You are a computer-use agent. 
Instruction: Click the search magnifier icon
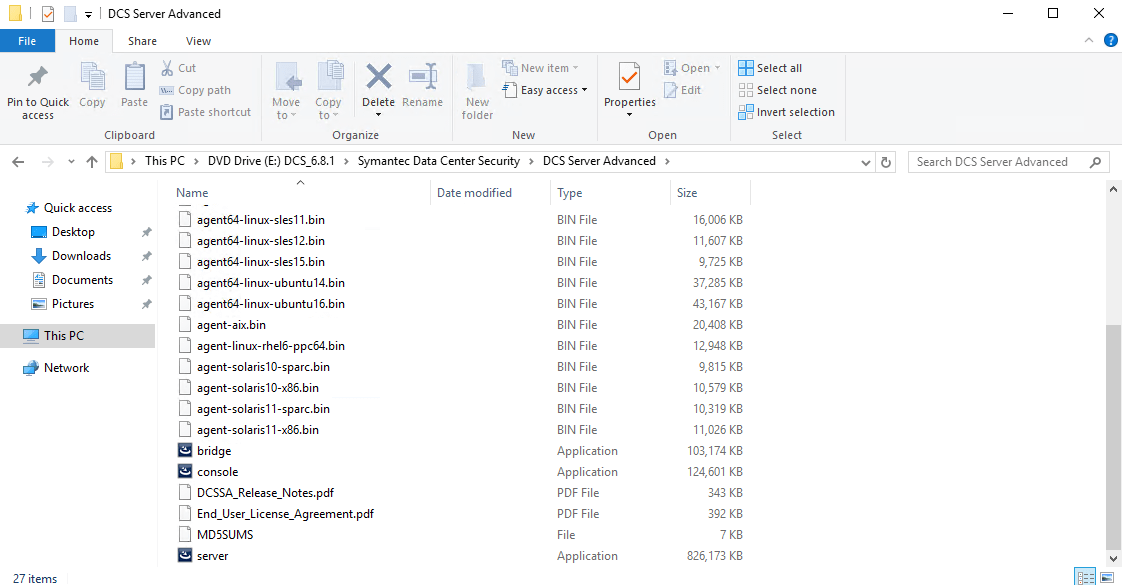click(x=1095, y=162)
